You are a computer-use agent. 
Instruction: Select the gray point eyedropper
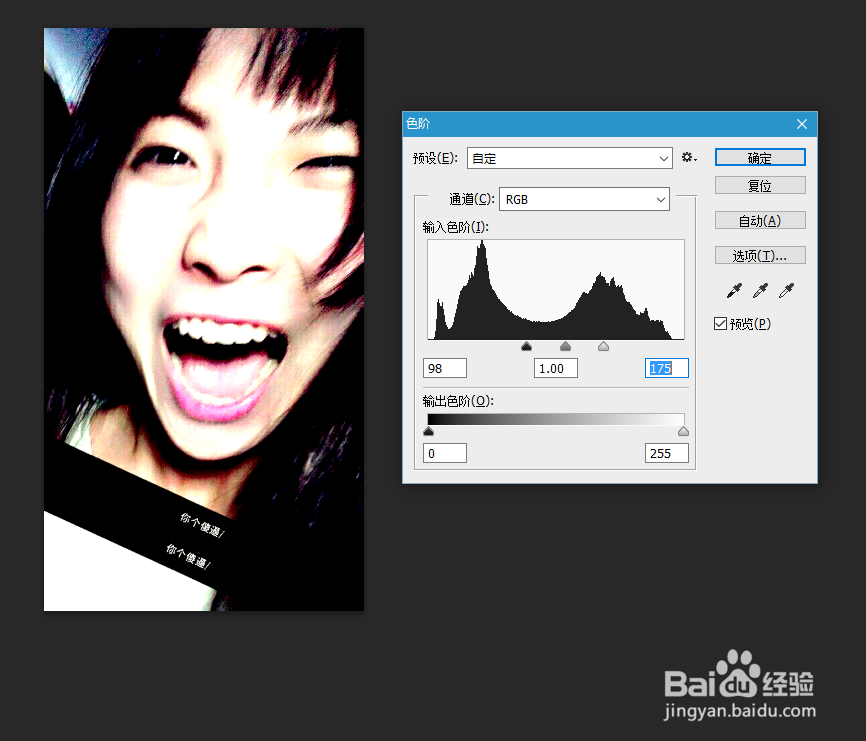(761, 290)
